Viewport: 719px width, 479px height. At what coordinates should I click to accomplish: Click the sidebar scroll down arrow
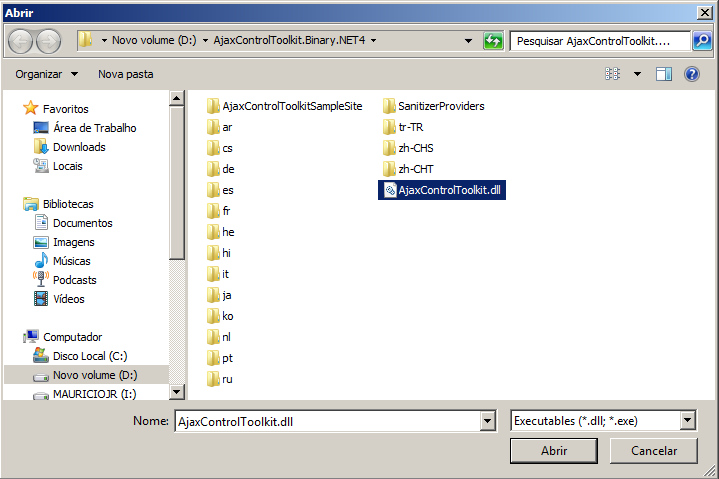(177, 391)
